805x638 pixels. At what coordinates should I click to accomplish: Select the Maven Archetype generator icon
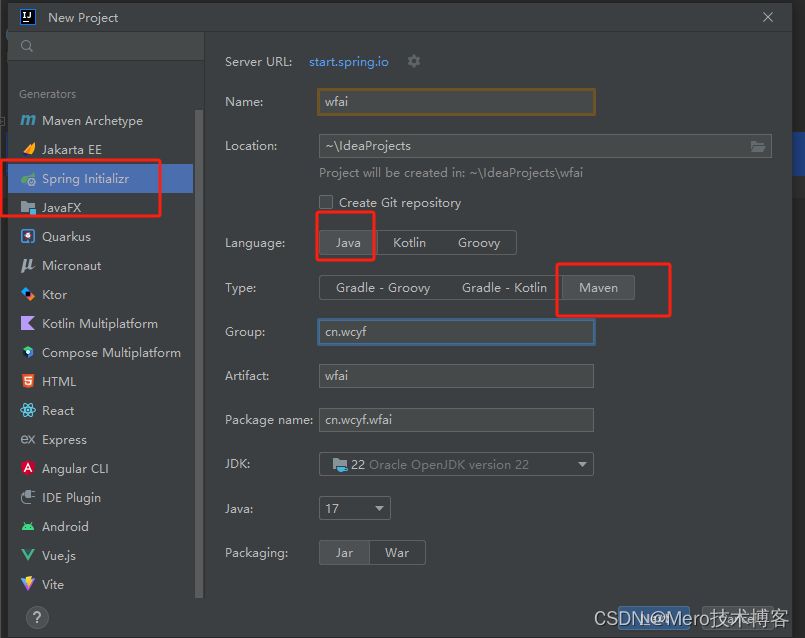28,120
